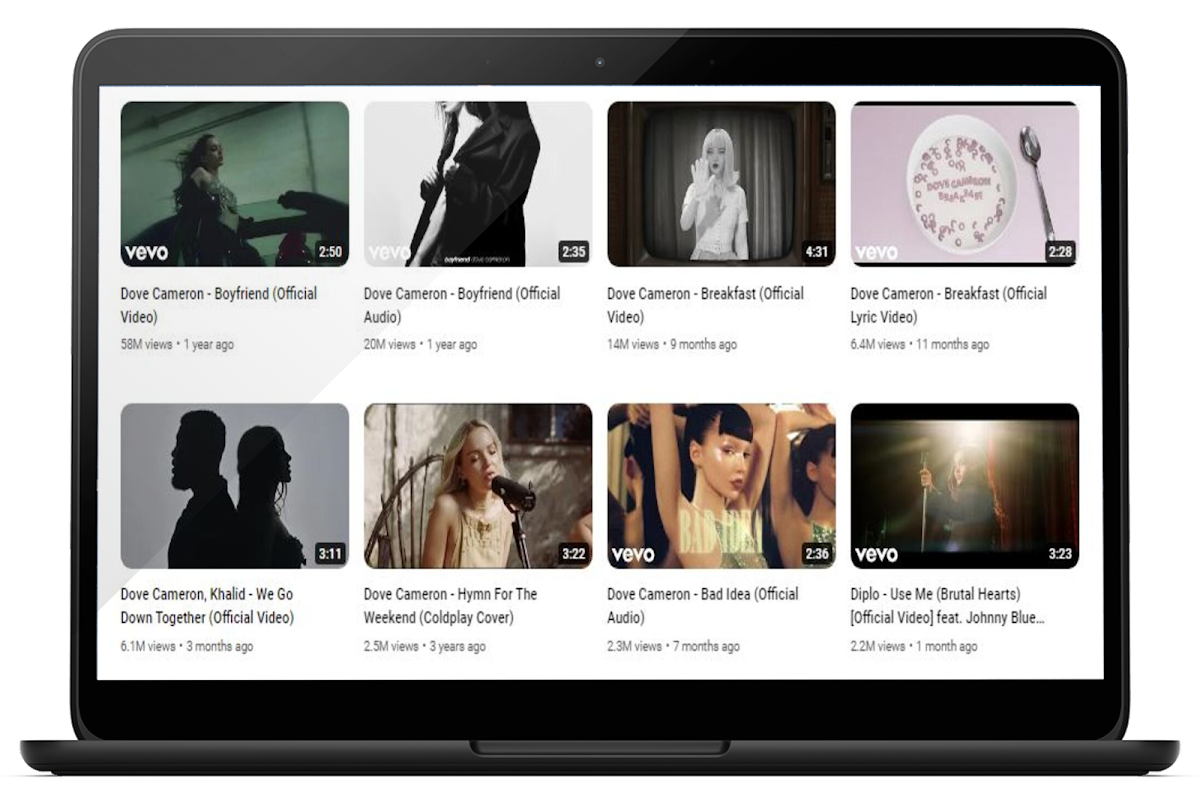Click title 'Diplo - Use Me (Brutal Hearts)'
The width and height of the screenshot is (1200, 800).
click(x=948, y=606)
